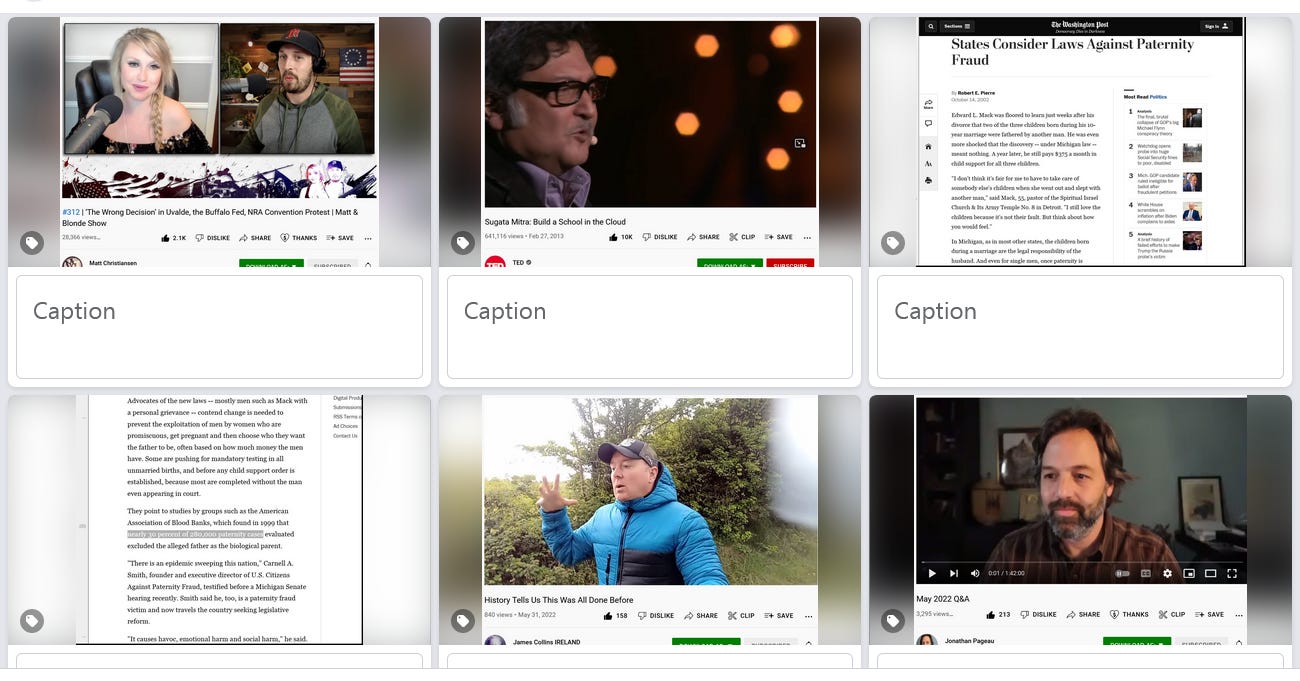The height and width of the screenshot is (681, 1300).
Task: Enter caption field under the Matt & Blonde Show image
Action: [219, 327]
